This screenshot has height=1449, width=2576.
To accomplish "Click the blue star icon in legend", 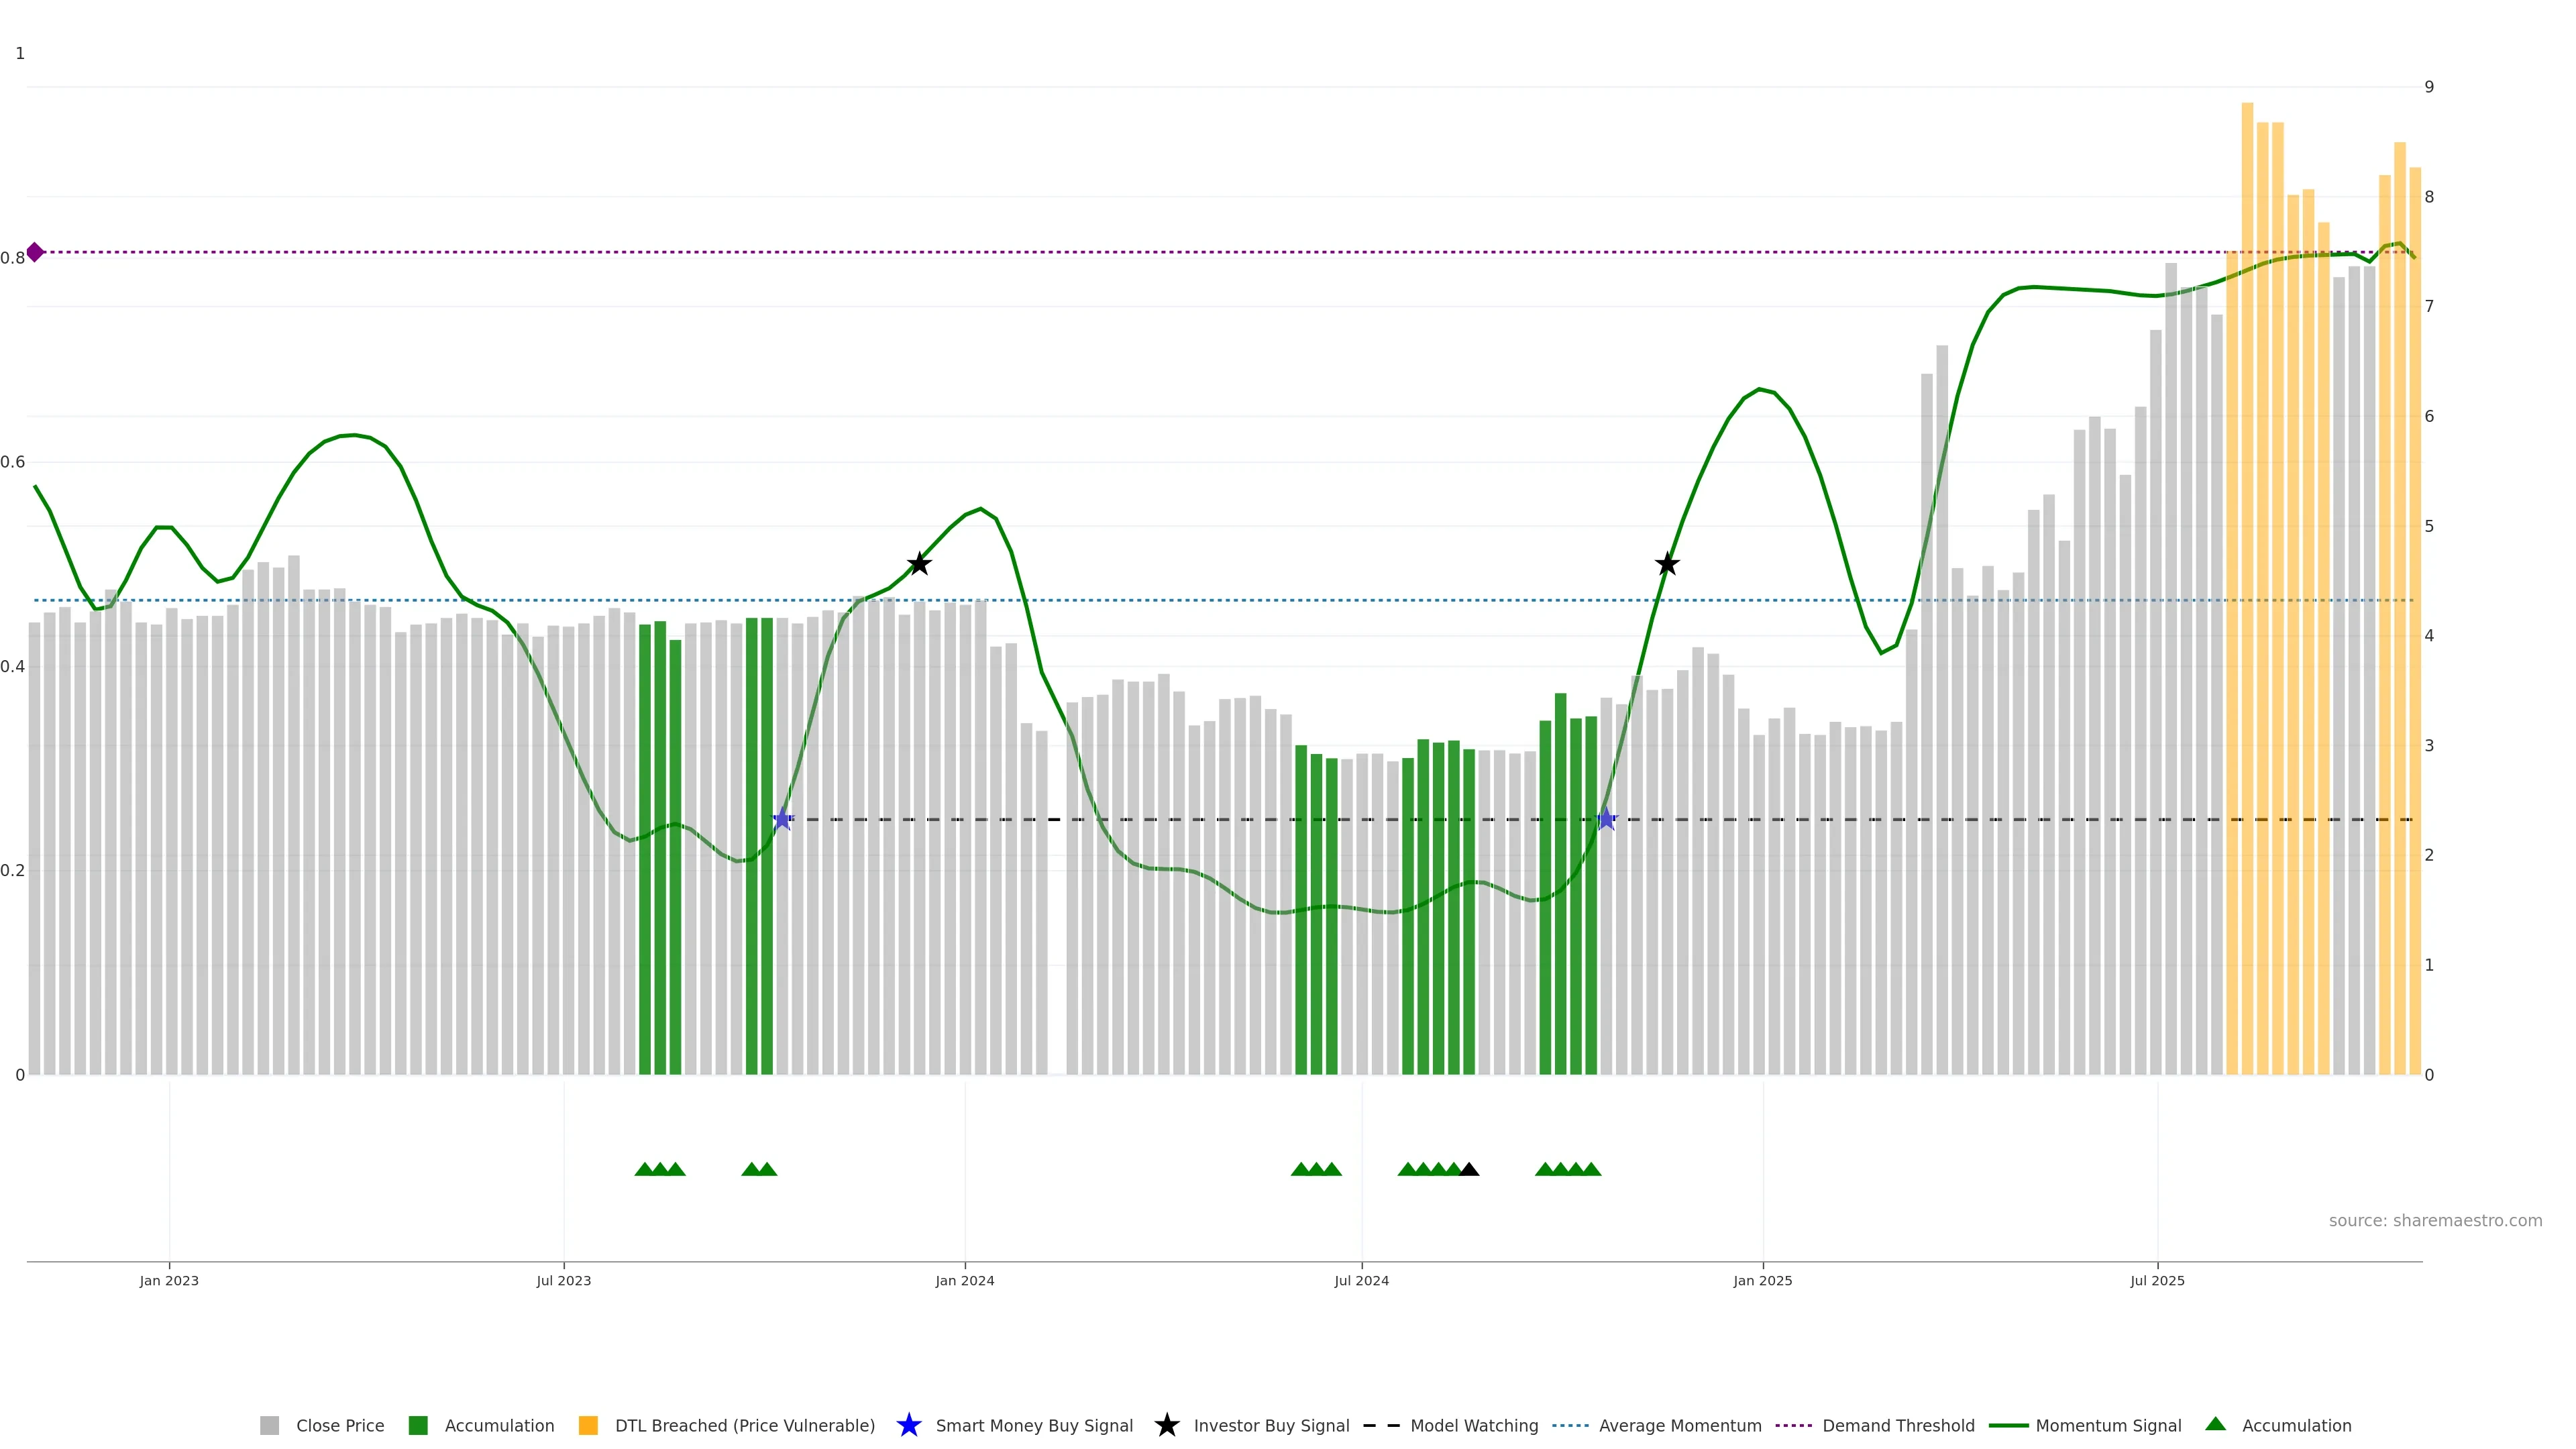I will [x=908, y=1425].
